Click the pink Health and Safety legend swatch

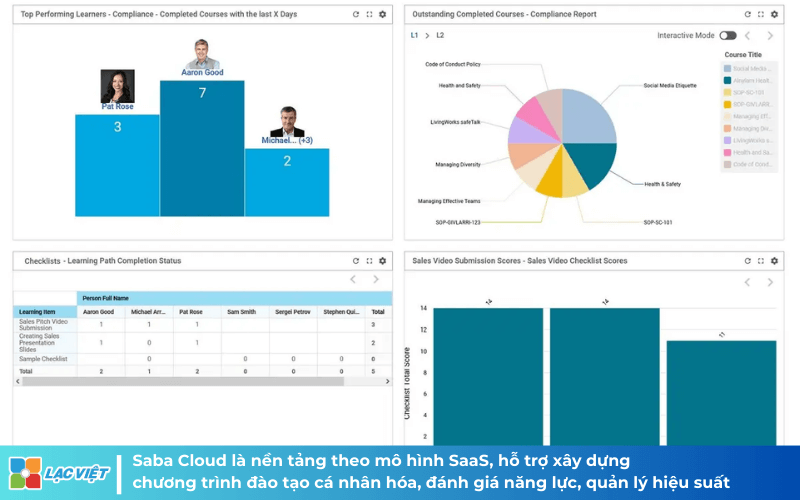pos(728,152)
